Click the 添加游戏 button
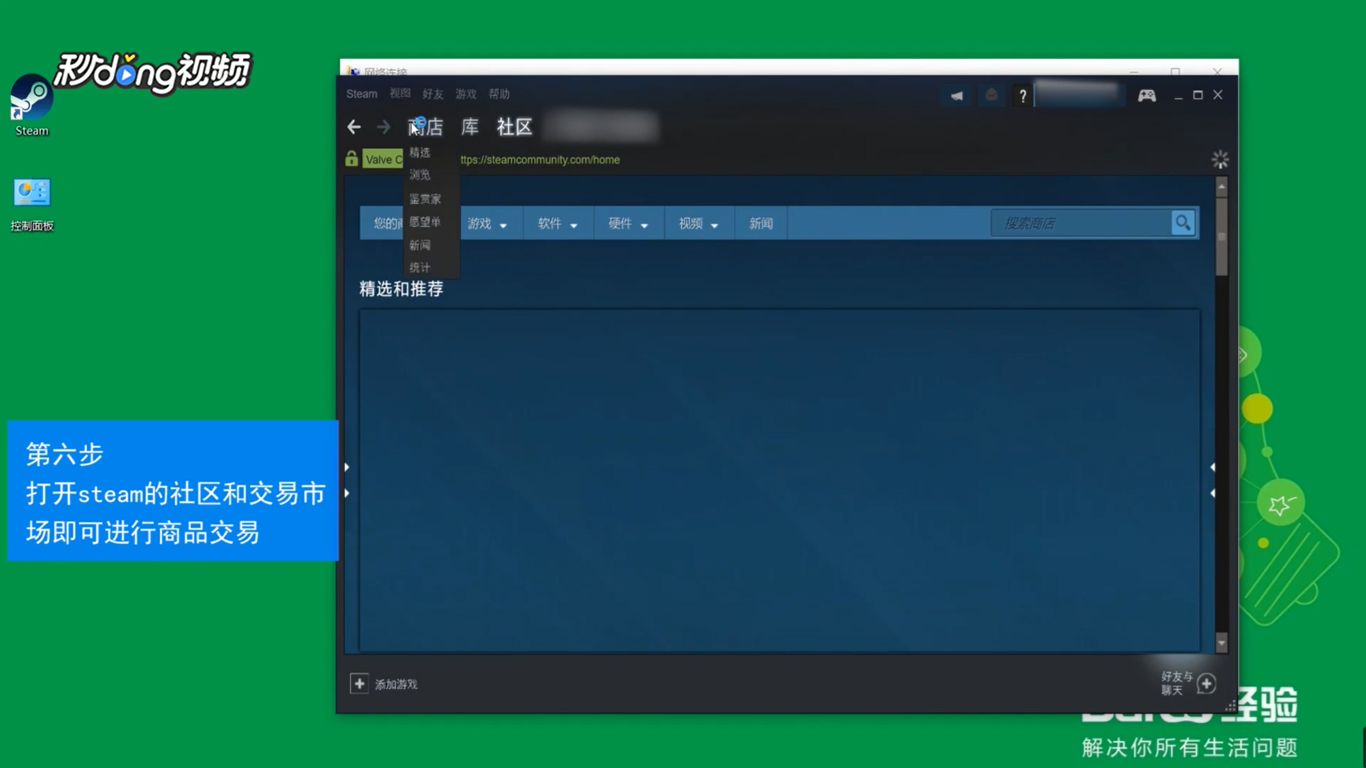Screen dimensions: 1366x768 (x=384, y=684)
